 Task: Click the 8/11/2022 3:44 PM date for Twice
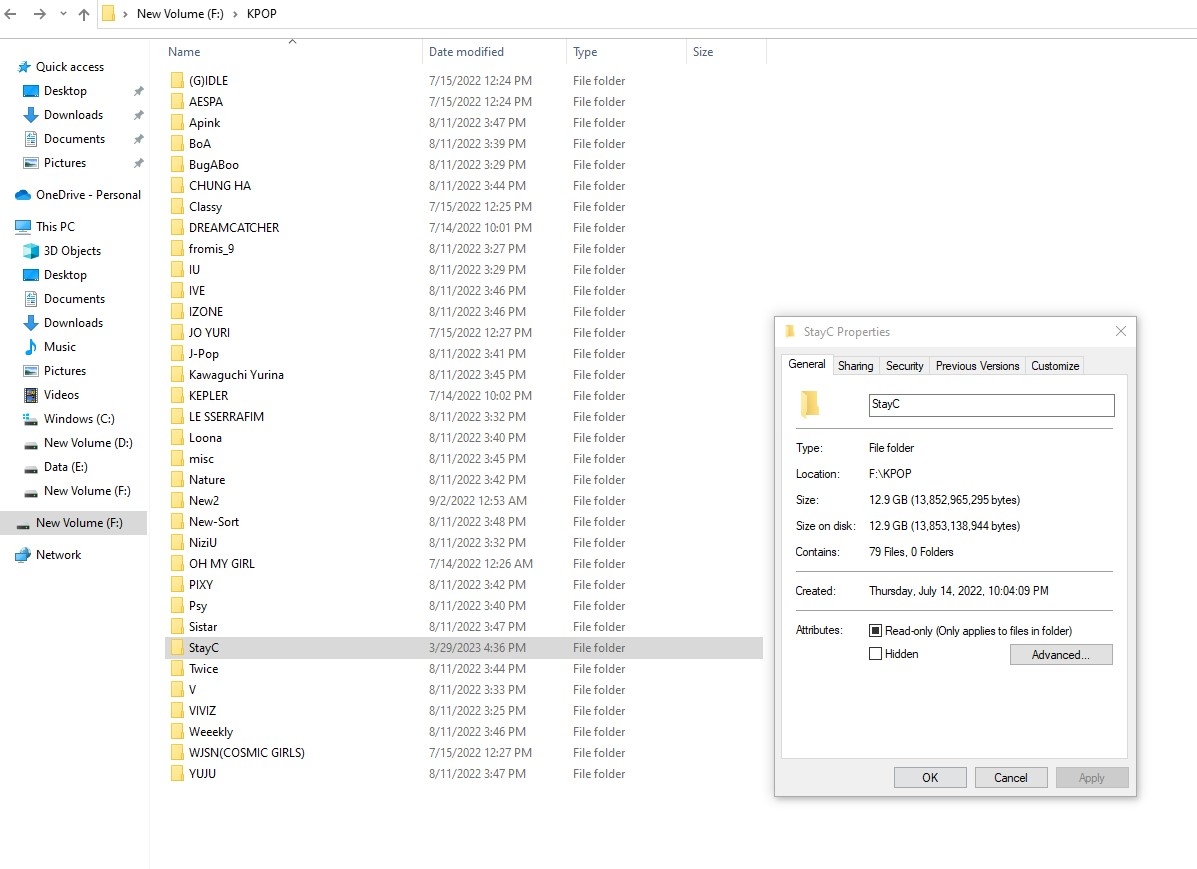[x=477, y=669]
